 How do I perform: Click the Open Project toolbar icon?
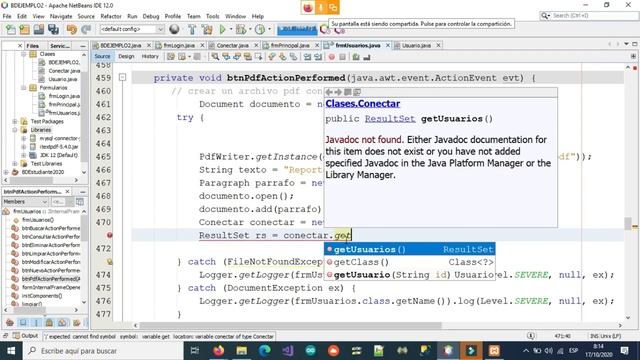pyautogui.click(x=39, y=29)
